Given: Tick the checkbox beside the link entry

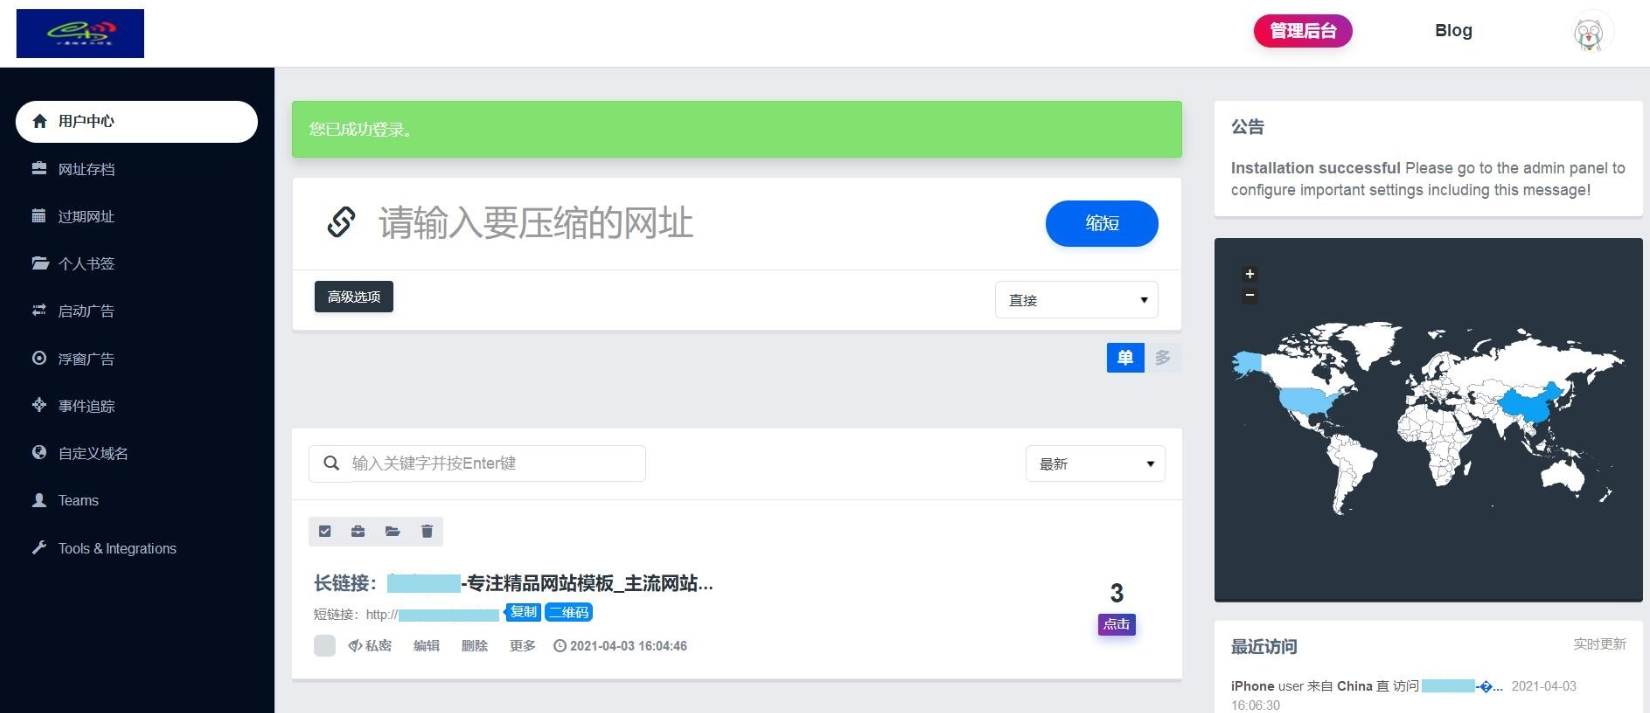Looking at the screenshot, I should [x=325, y=645].
